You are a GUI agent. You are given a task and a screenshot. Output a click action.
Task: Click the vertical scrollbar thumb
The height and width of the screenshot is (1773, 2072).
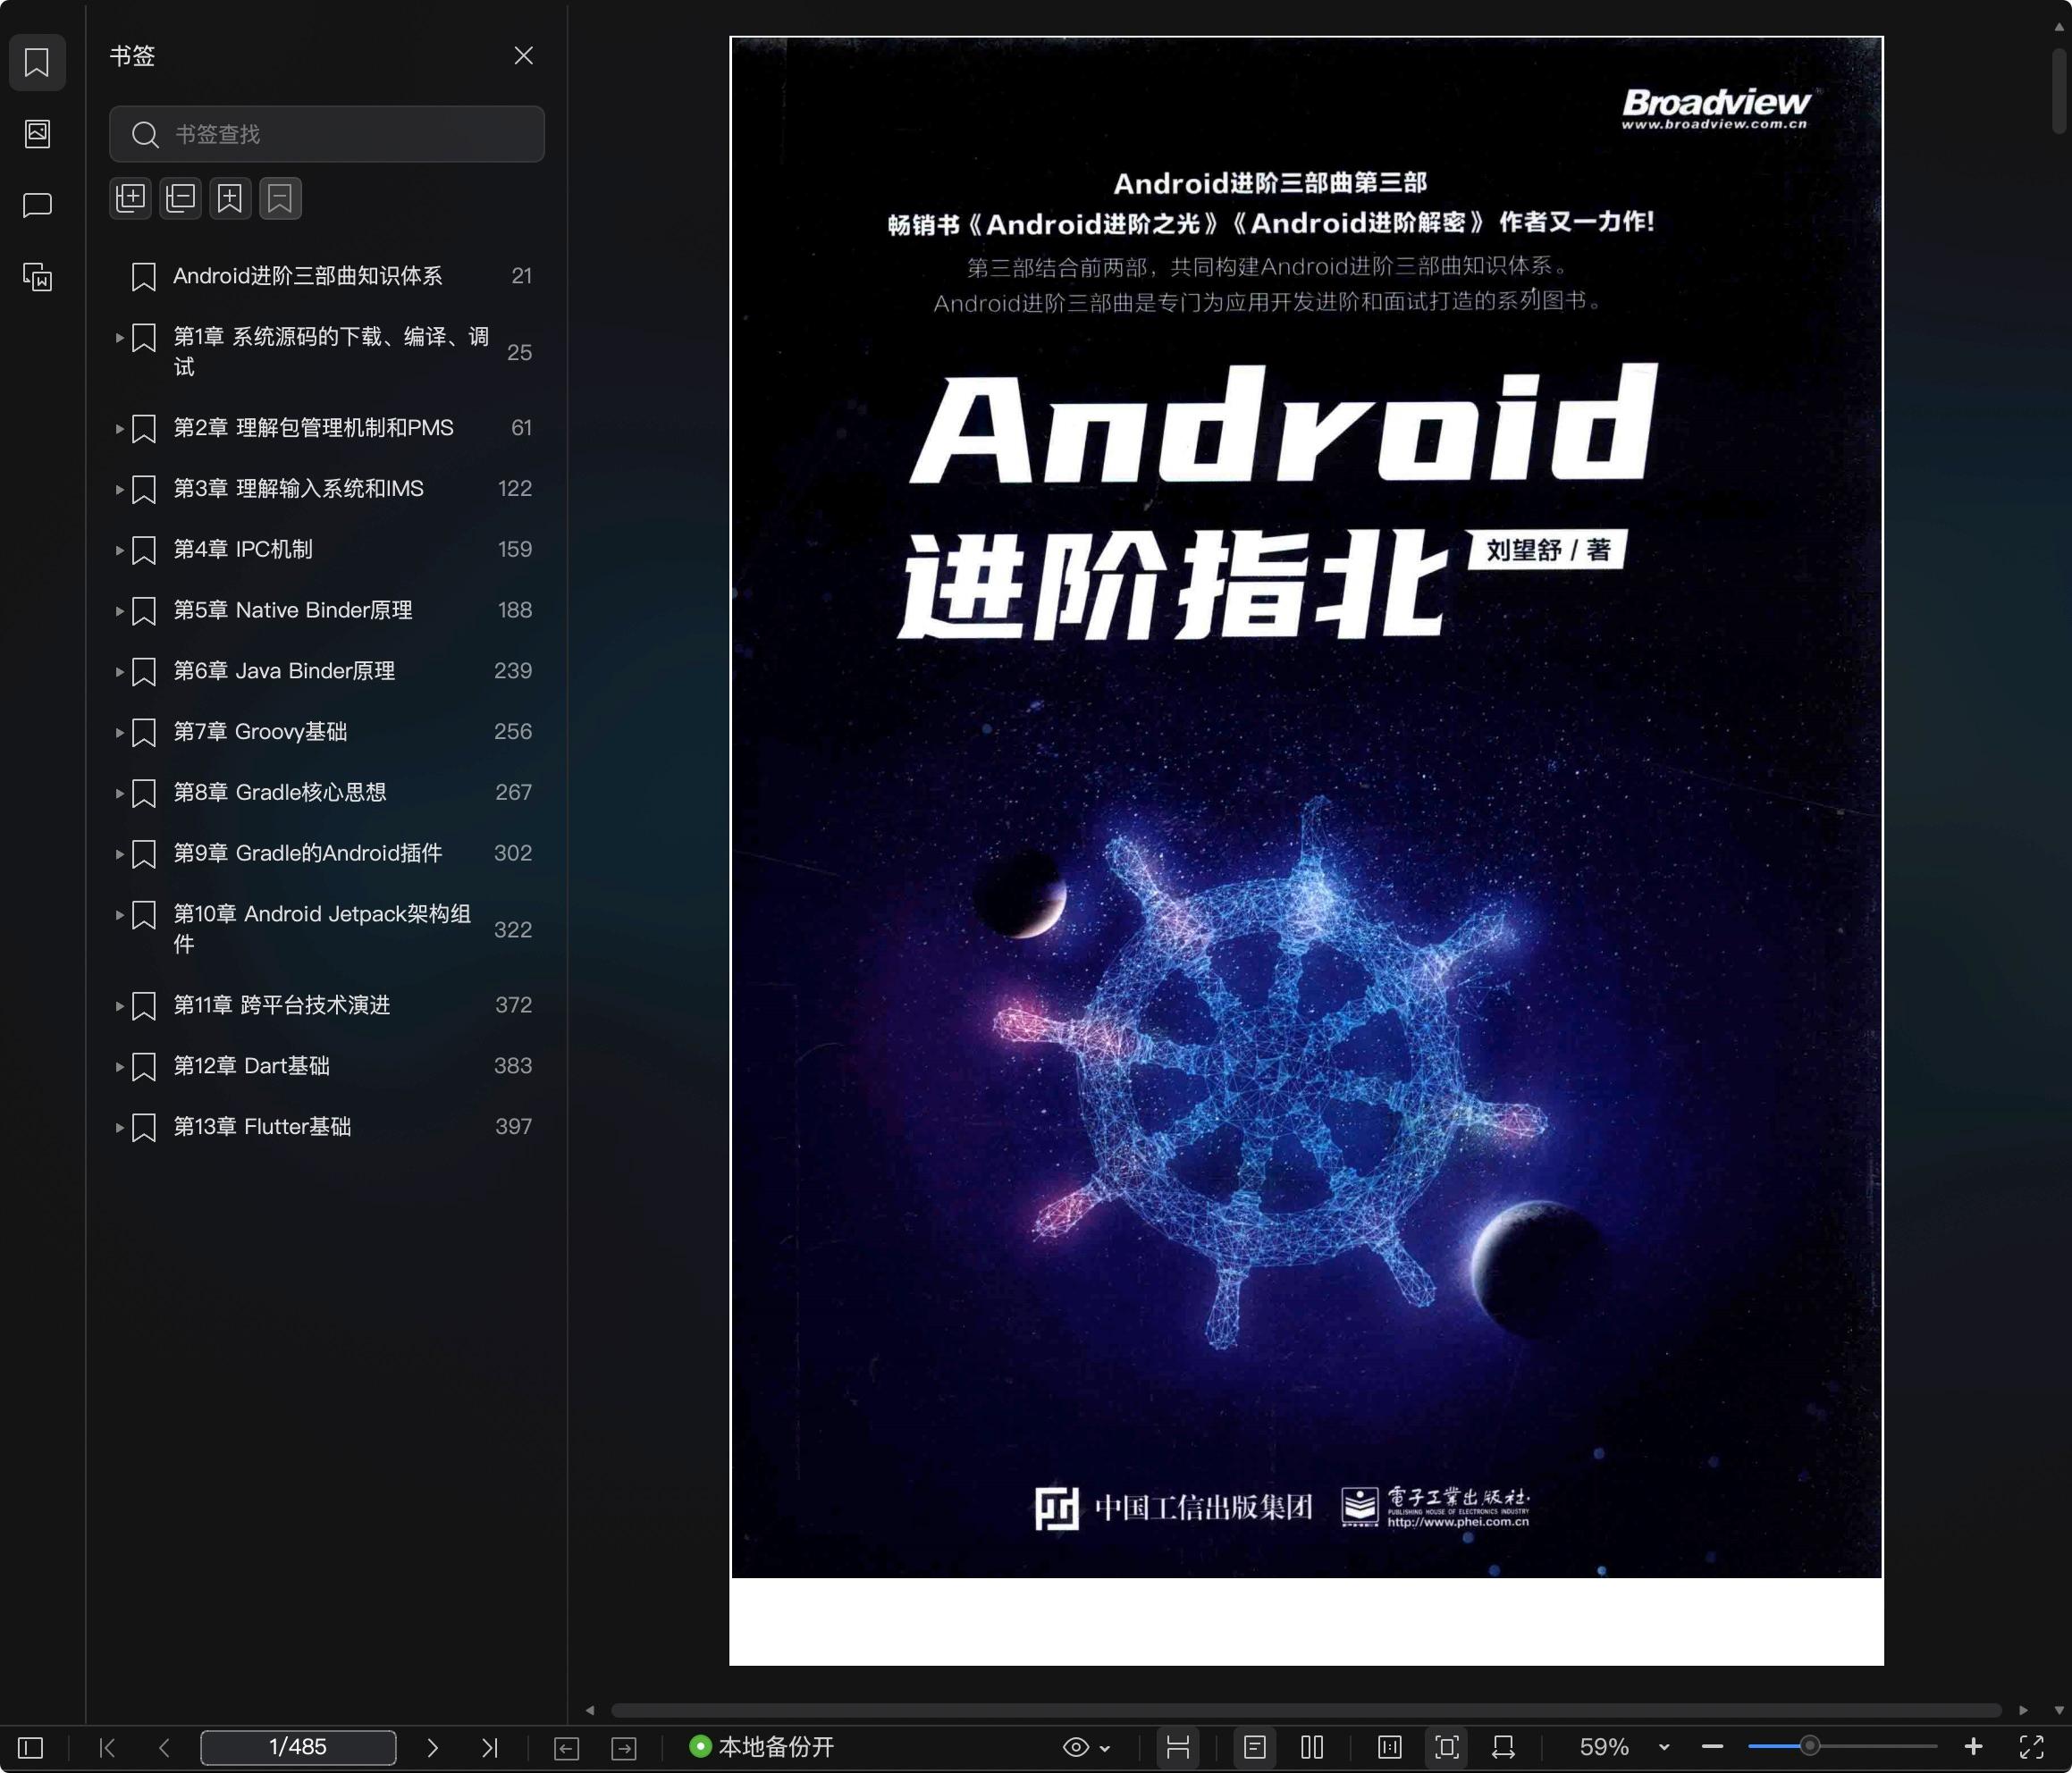2058,90
